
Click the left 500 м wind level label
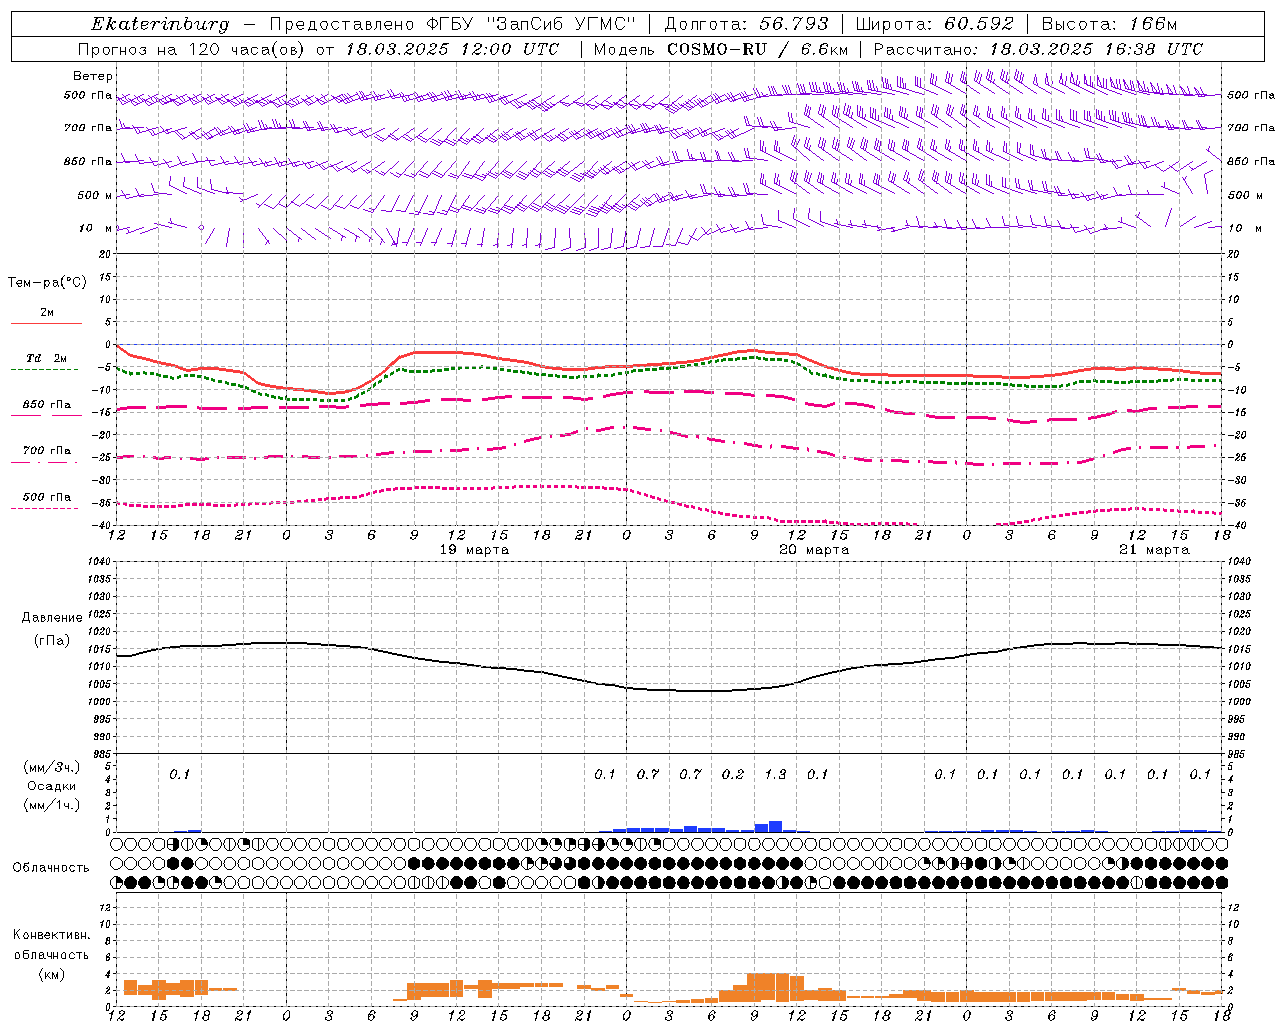tap(95, 195)
